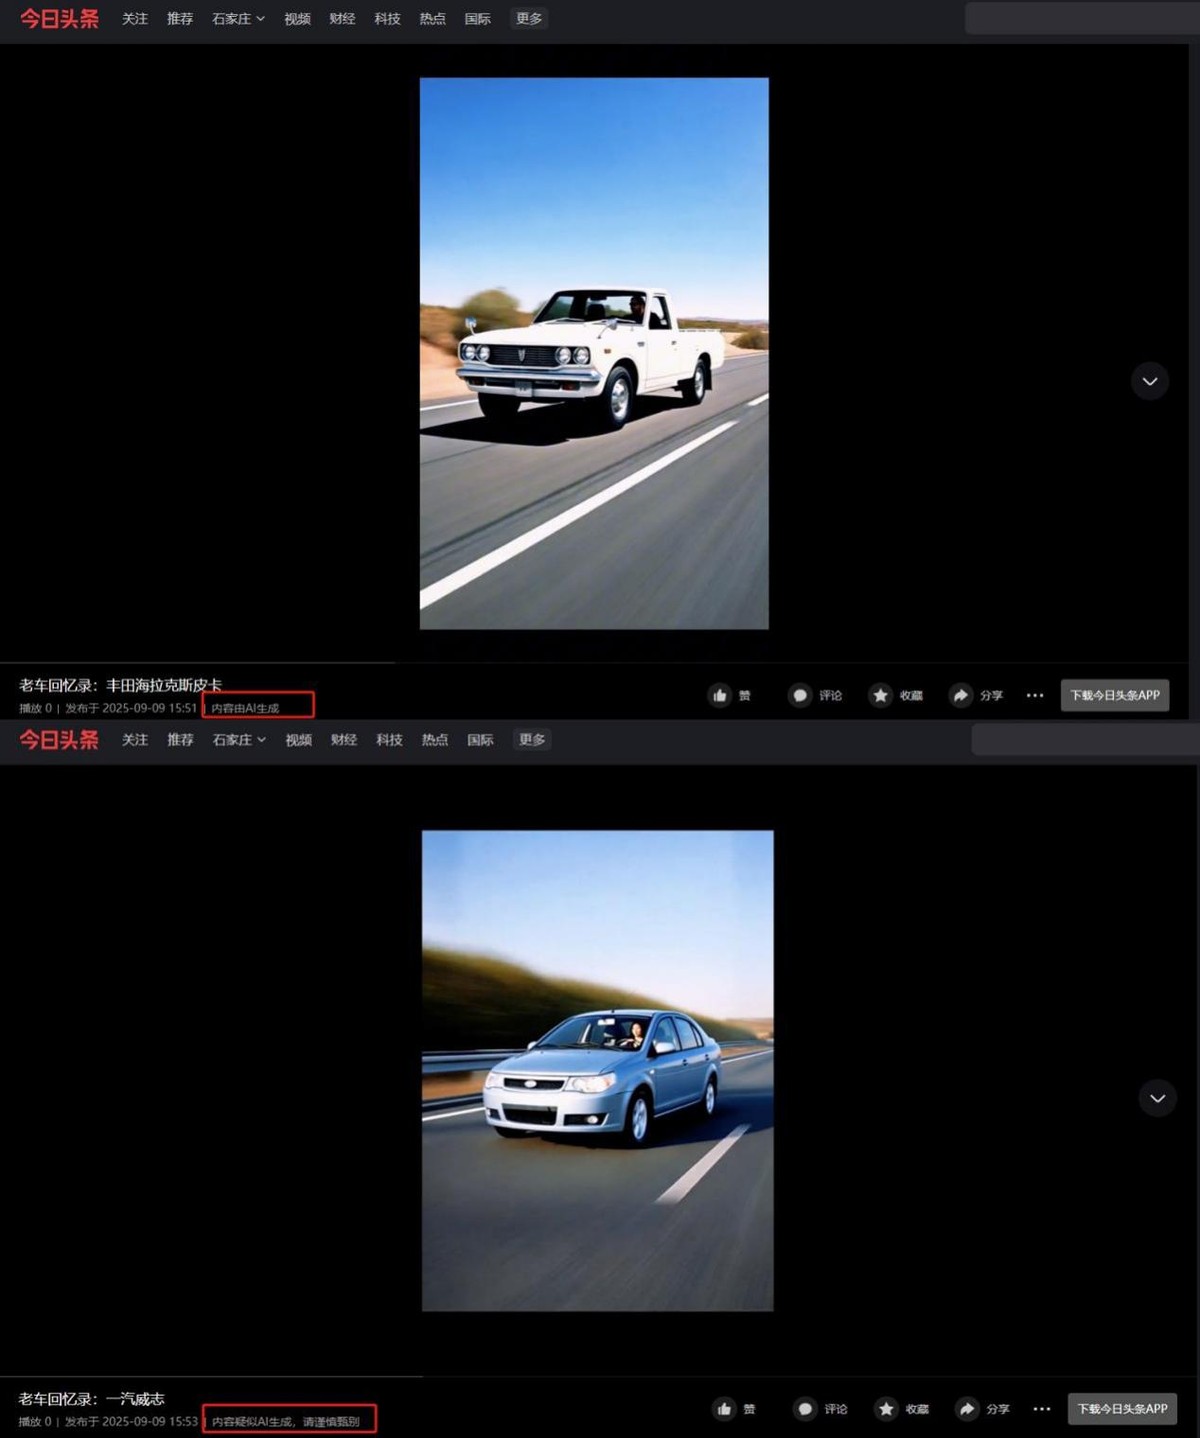Click 下载今日头条APP button under 丰田海拉克斯皮卡 video

pyautogui.click(x=1115, y=695)
